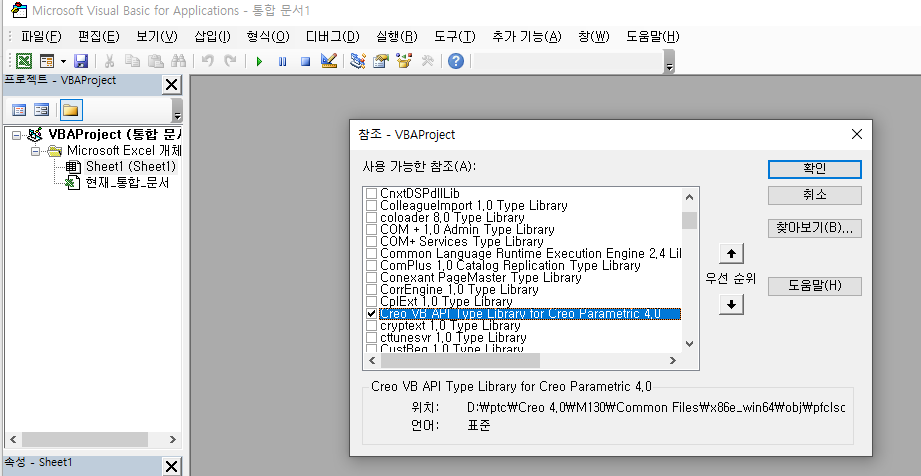This screenshot has height=476, width=921.
Task: Open the 삽입(I) menu
Action: tap(213, 36)
